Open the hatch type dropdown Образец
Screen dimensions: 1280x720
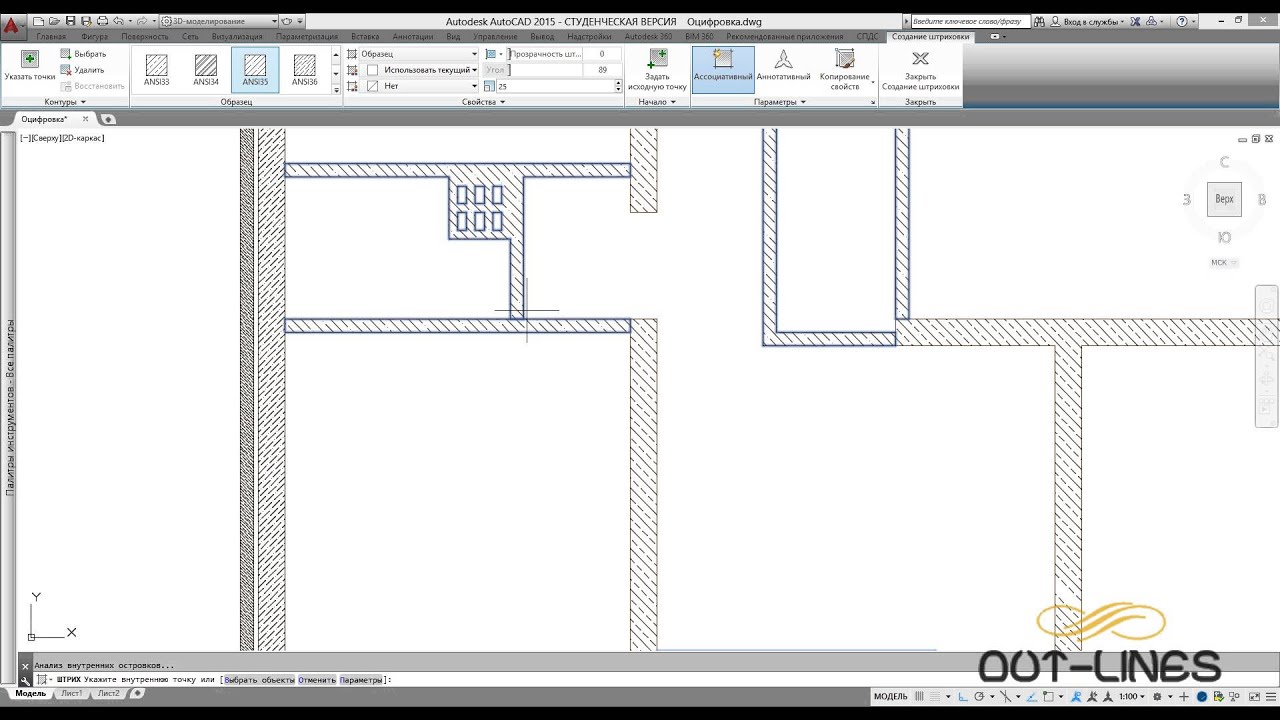pos(420,54)
